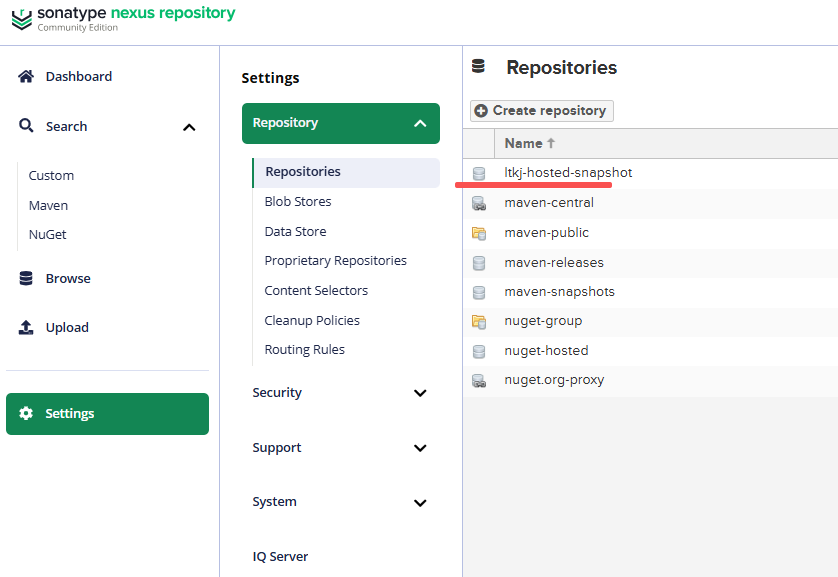The image size is (838, 577).
Task: Open the nuget-hosted repository
Action: point(546,350)
